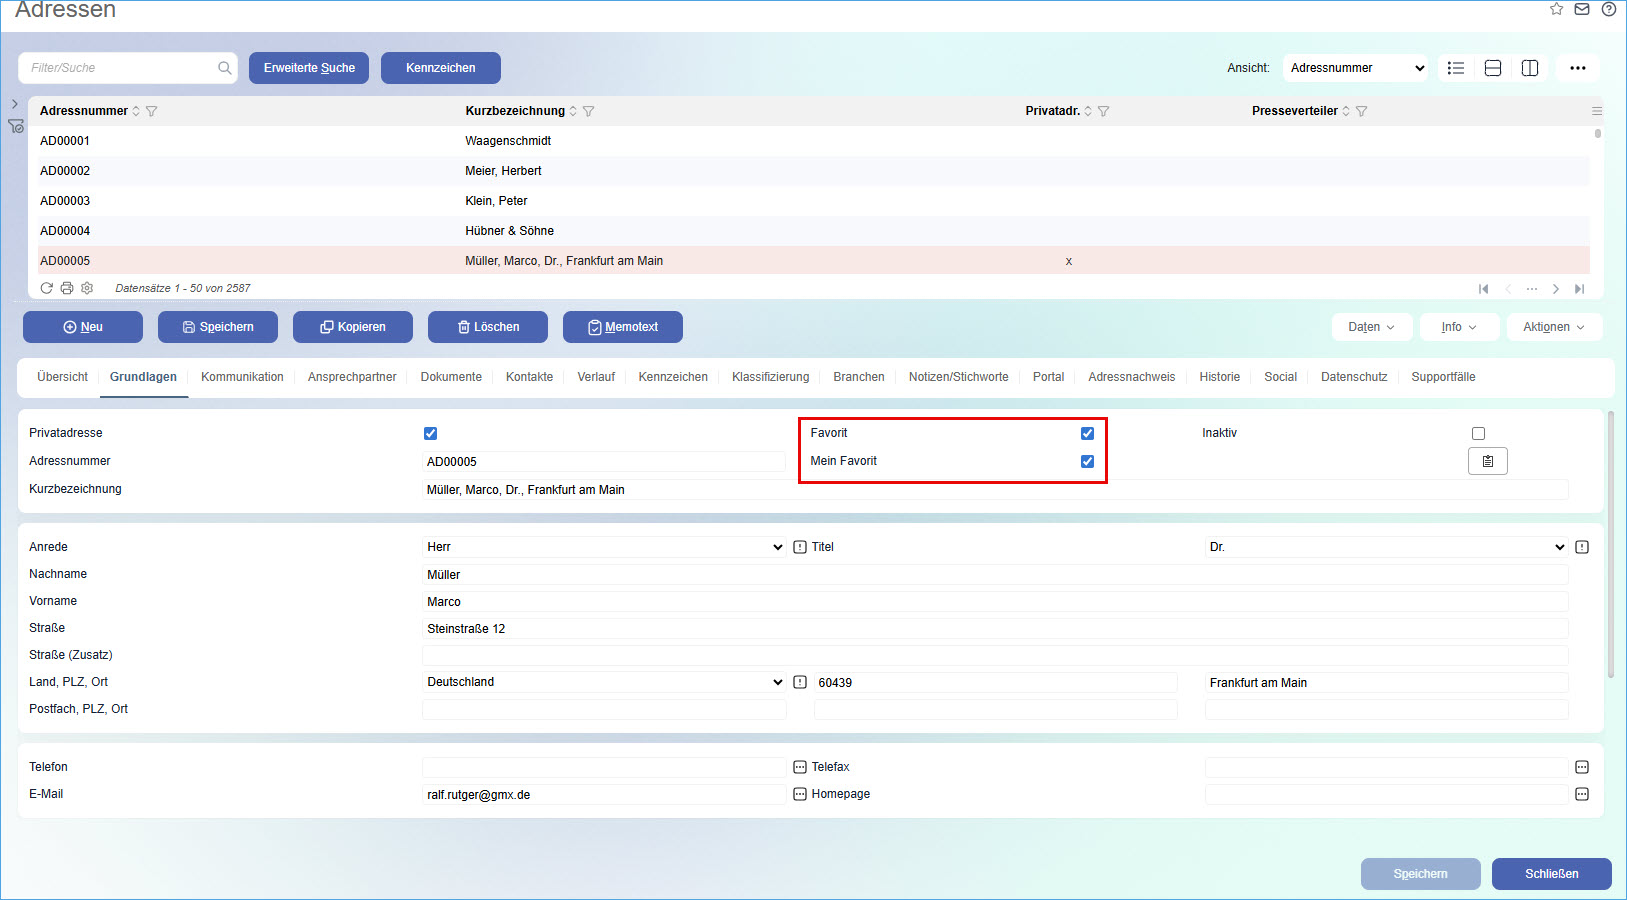This screenshot has width=1627, height=900.
Task: Refresh the address list
Action: [x=46, y=288]
